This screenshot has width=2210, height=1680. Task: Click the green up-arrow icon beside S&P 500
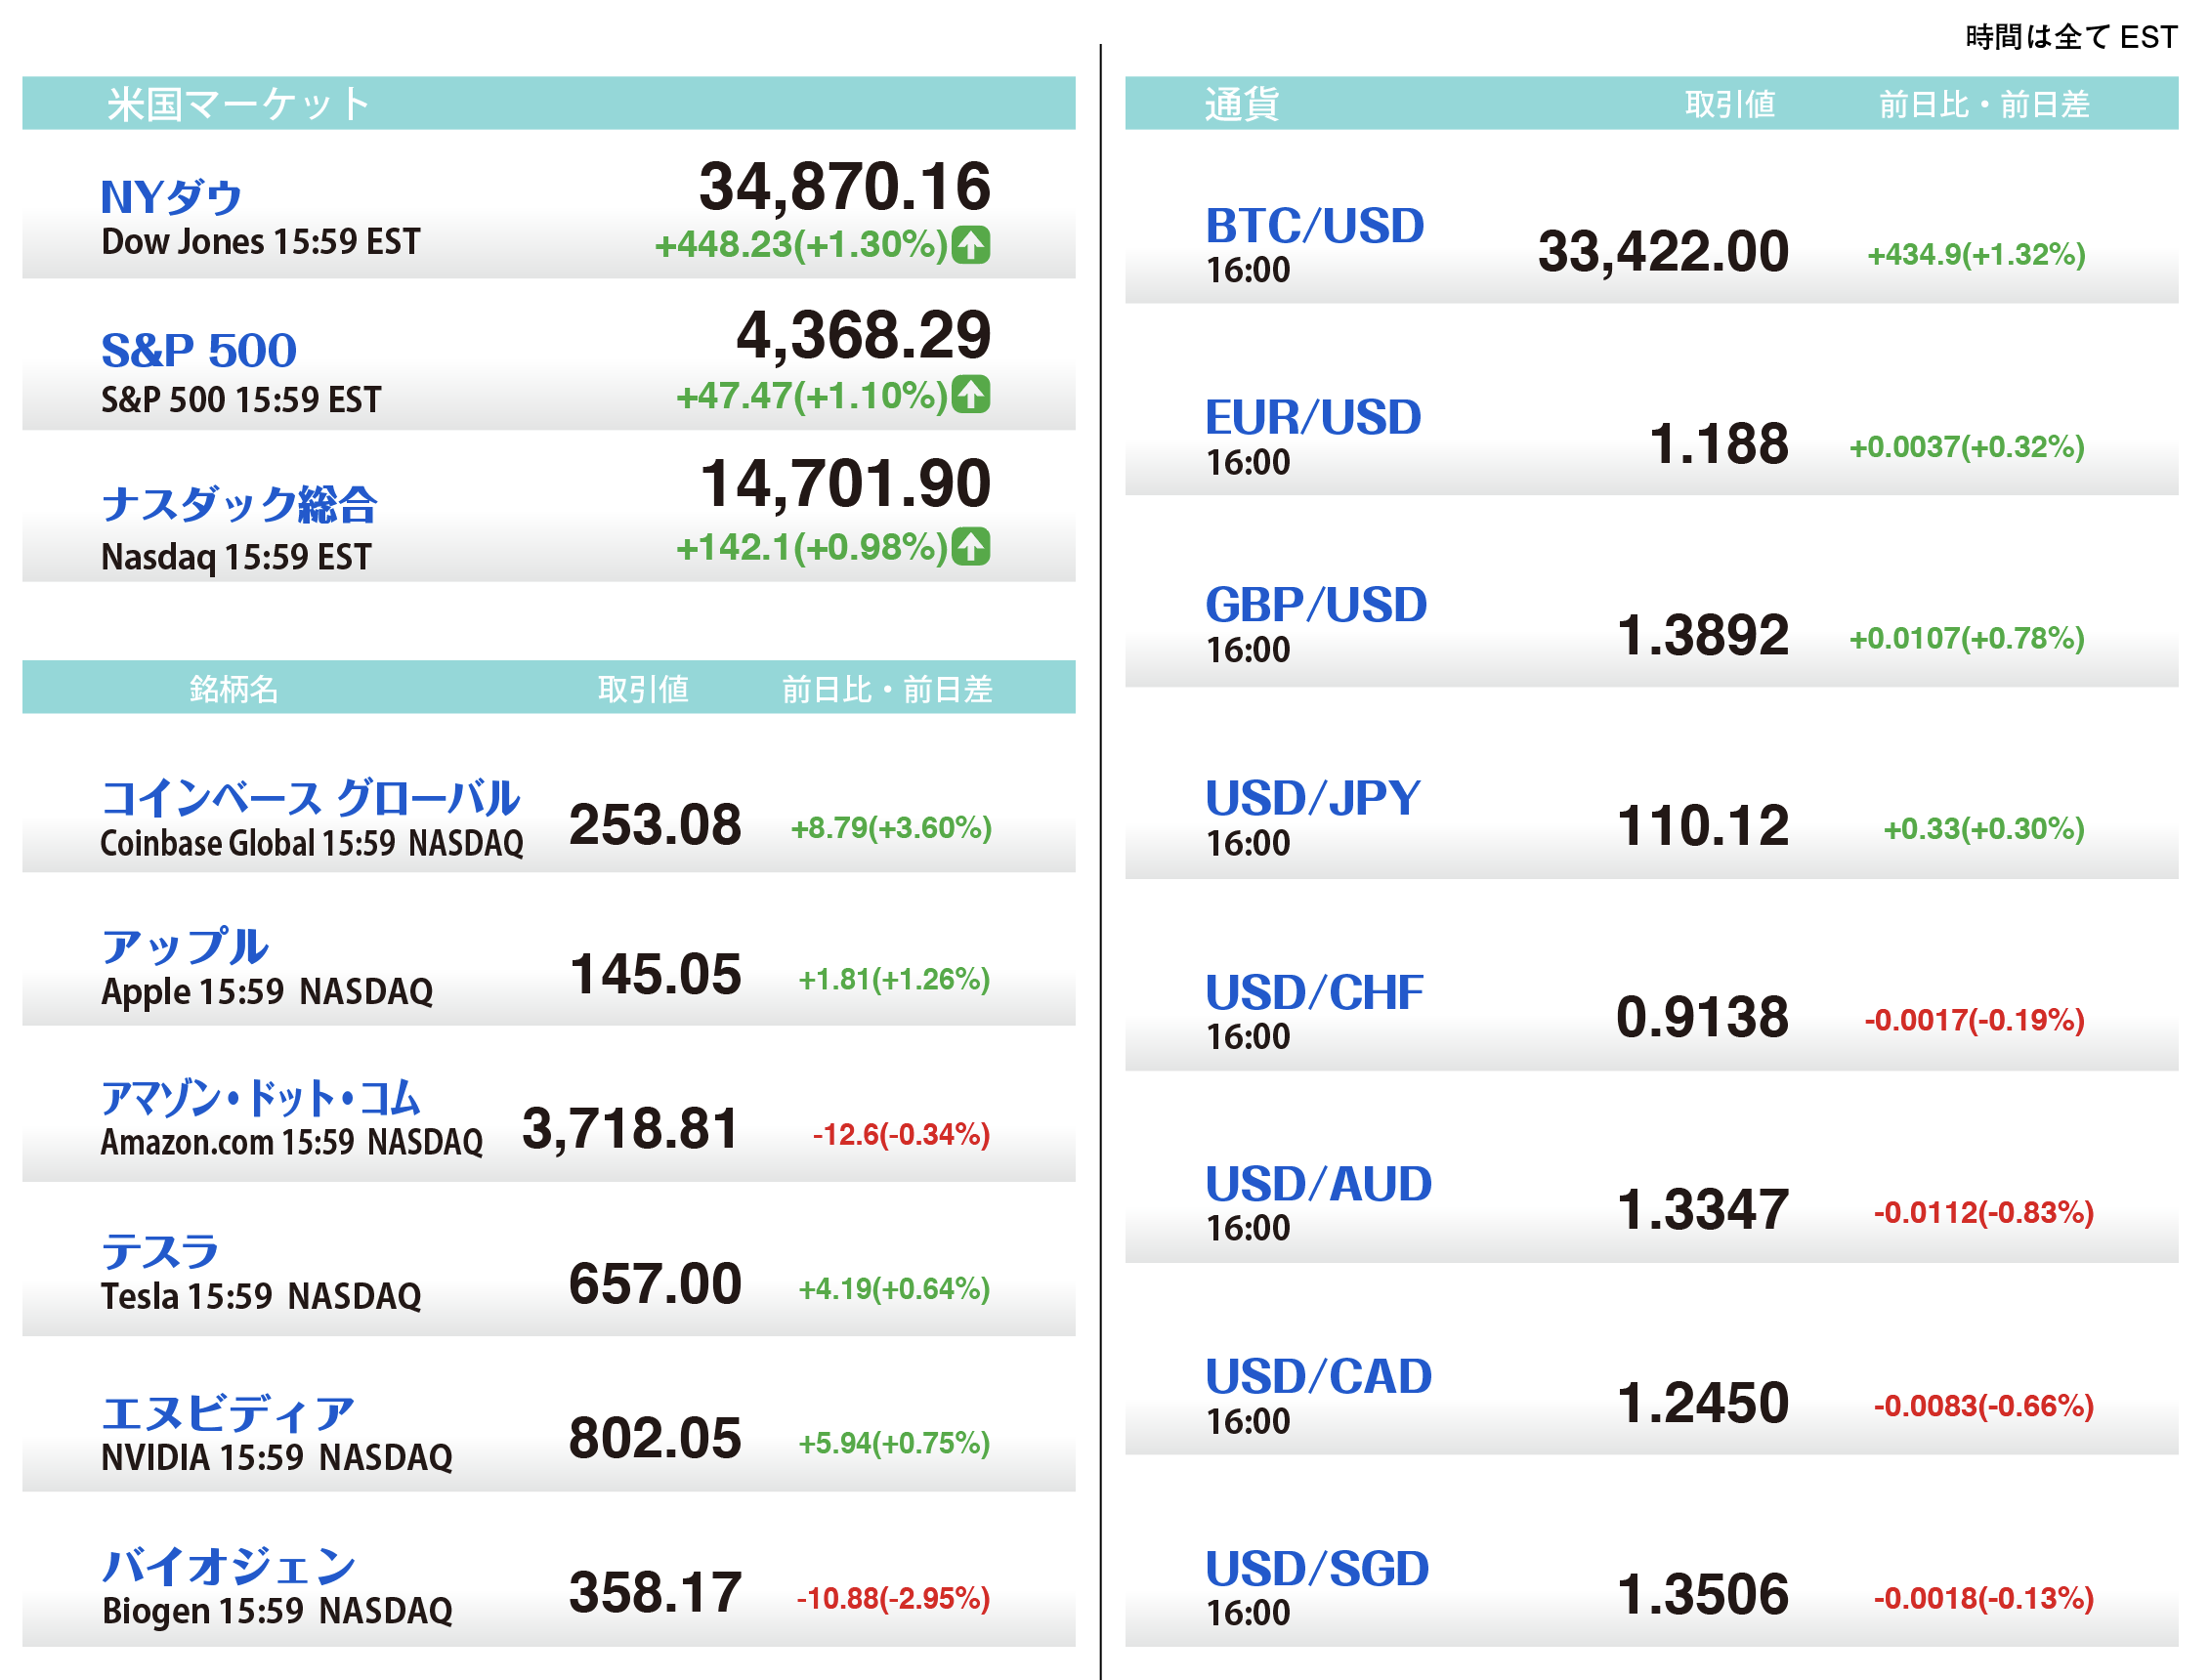pos(970,395)
